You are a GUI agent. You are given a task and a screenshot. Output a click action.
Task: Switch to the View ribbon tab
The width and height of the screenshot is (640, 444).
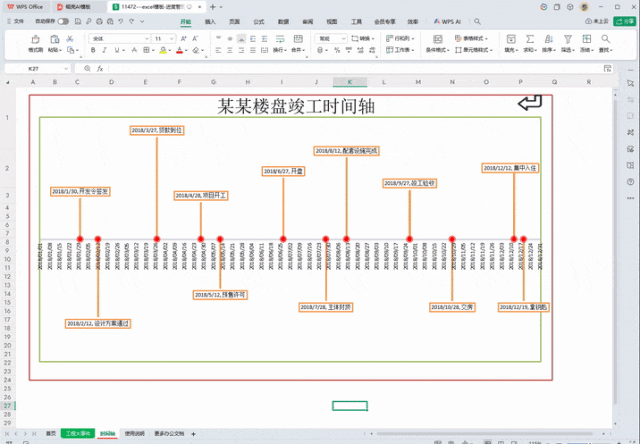point(332,22)
